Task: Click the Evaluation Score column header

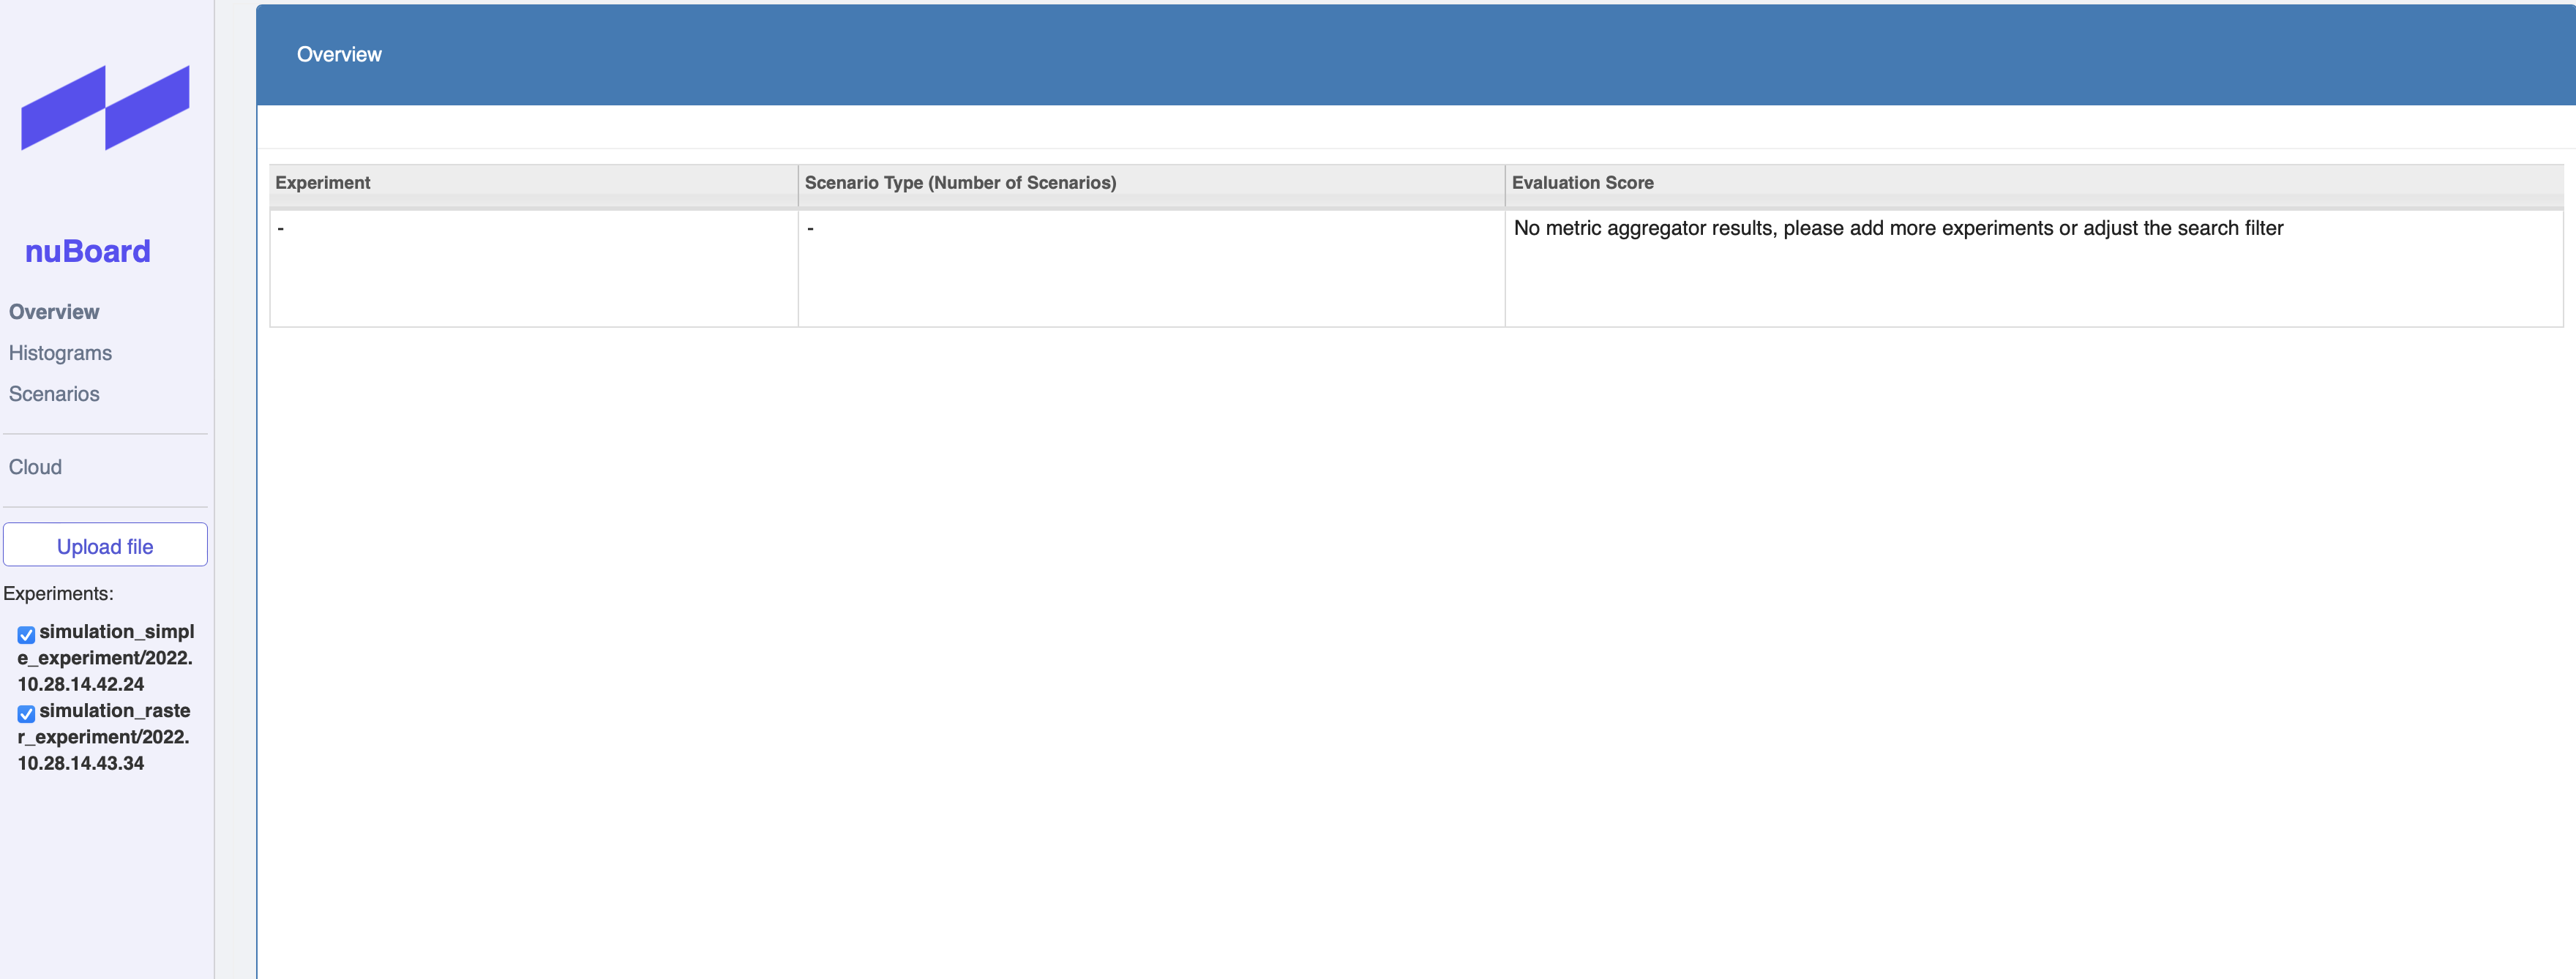Action: tap(1583, 182)
